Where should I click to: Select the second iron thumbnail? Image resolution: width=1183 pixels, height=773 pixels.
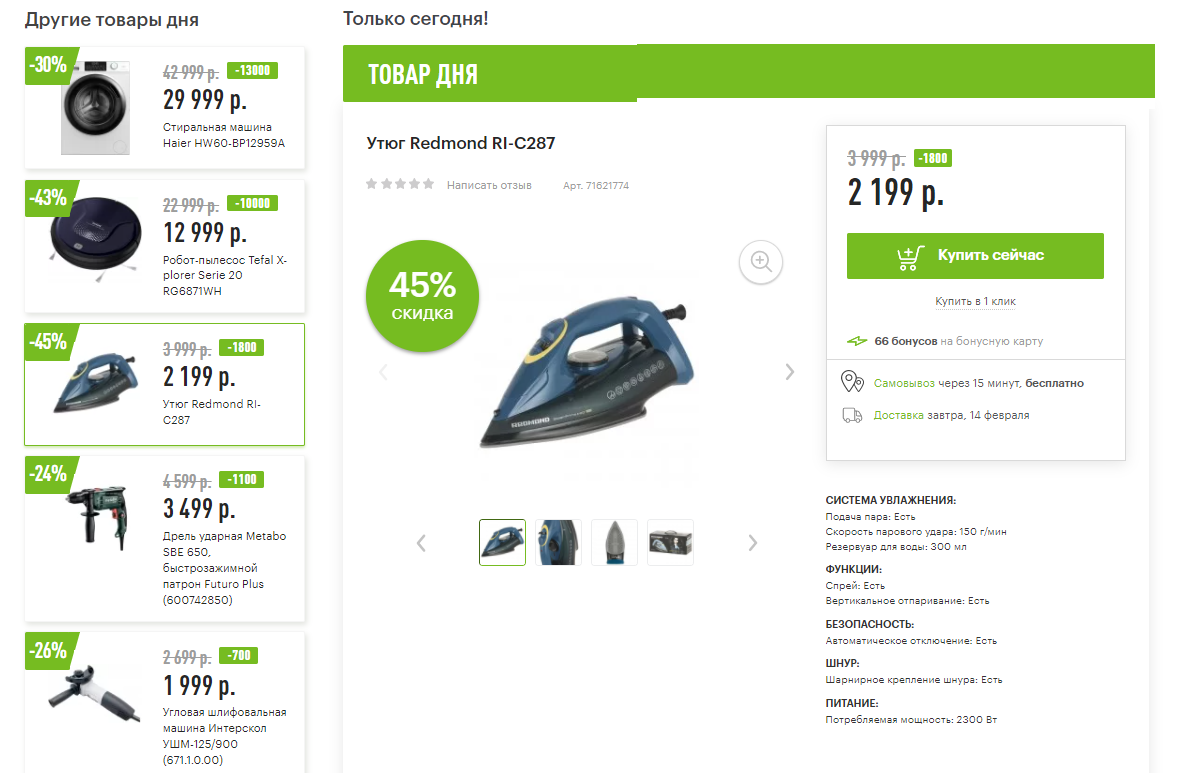558,542
